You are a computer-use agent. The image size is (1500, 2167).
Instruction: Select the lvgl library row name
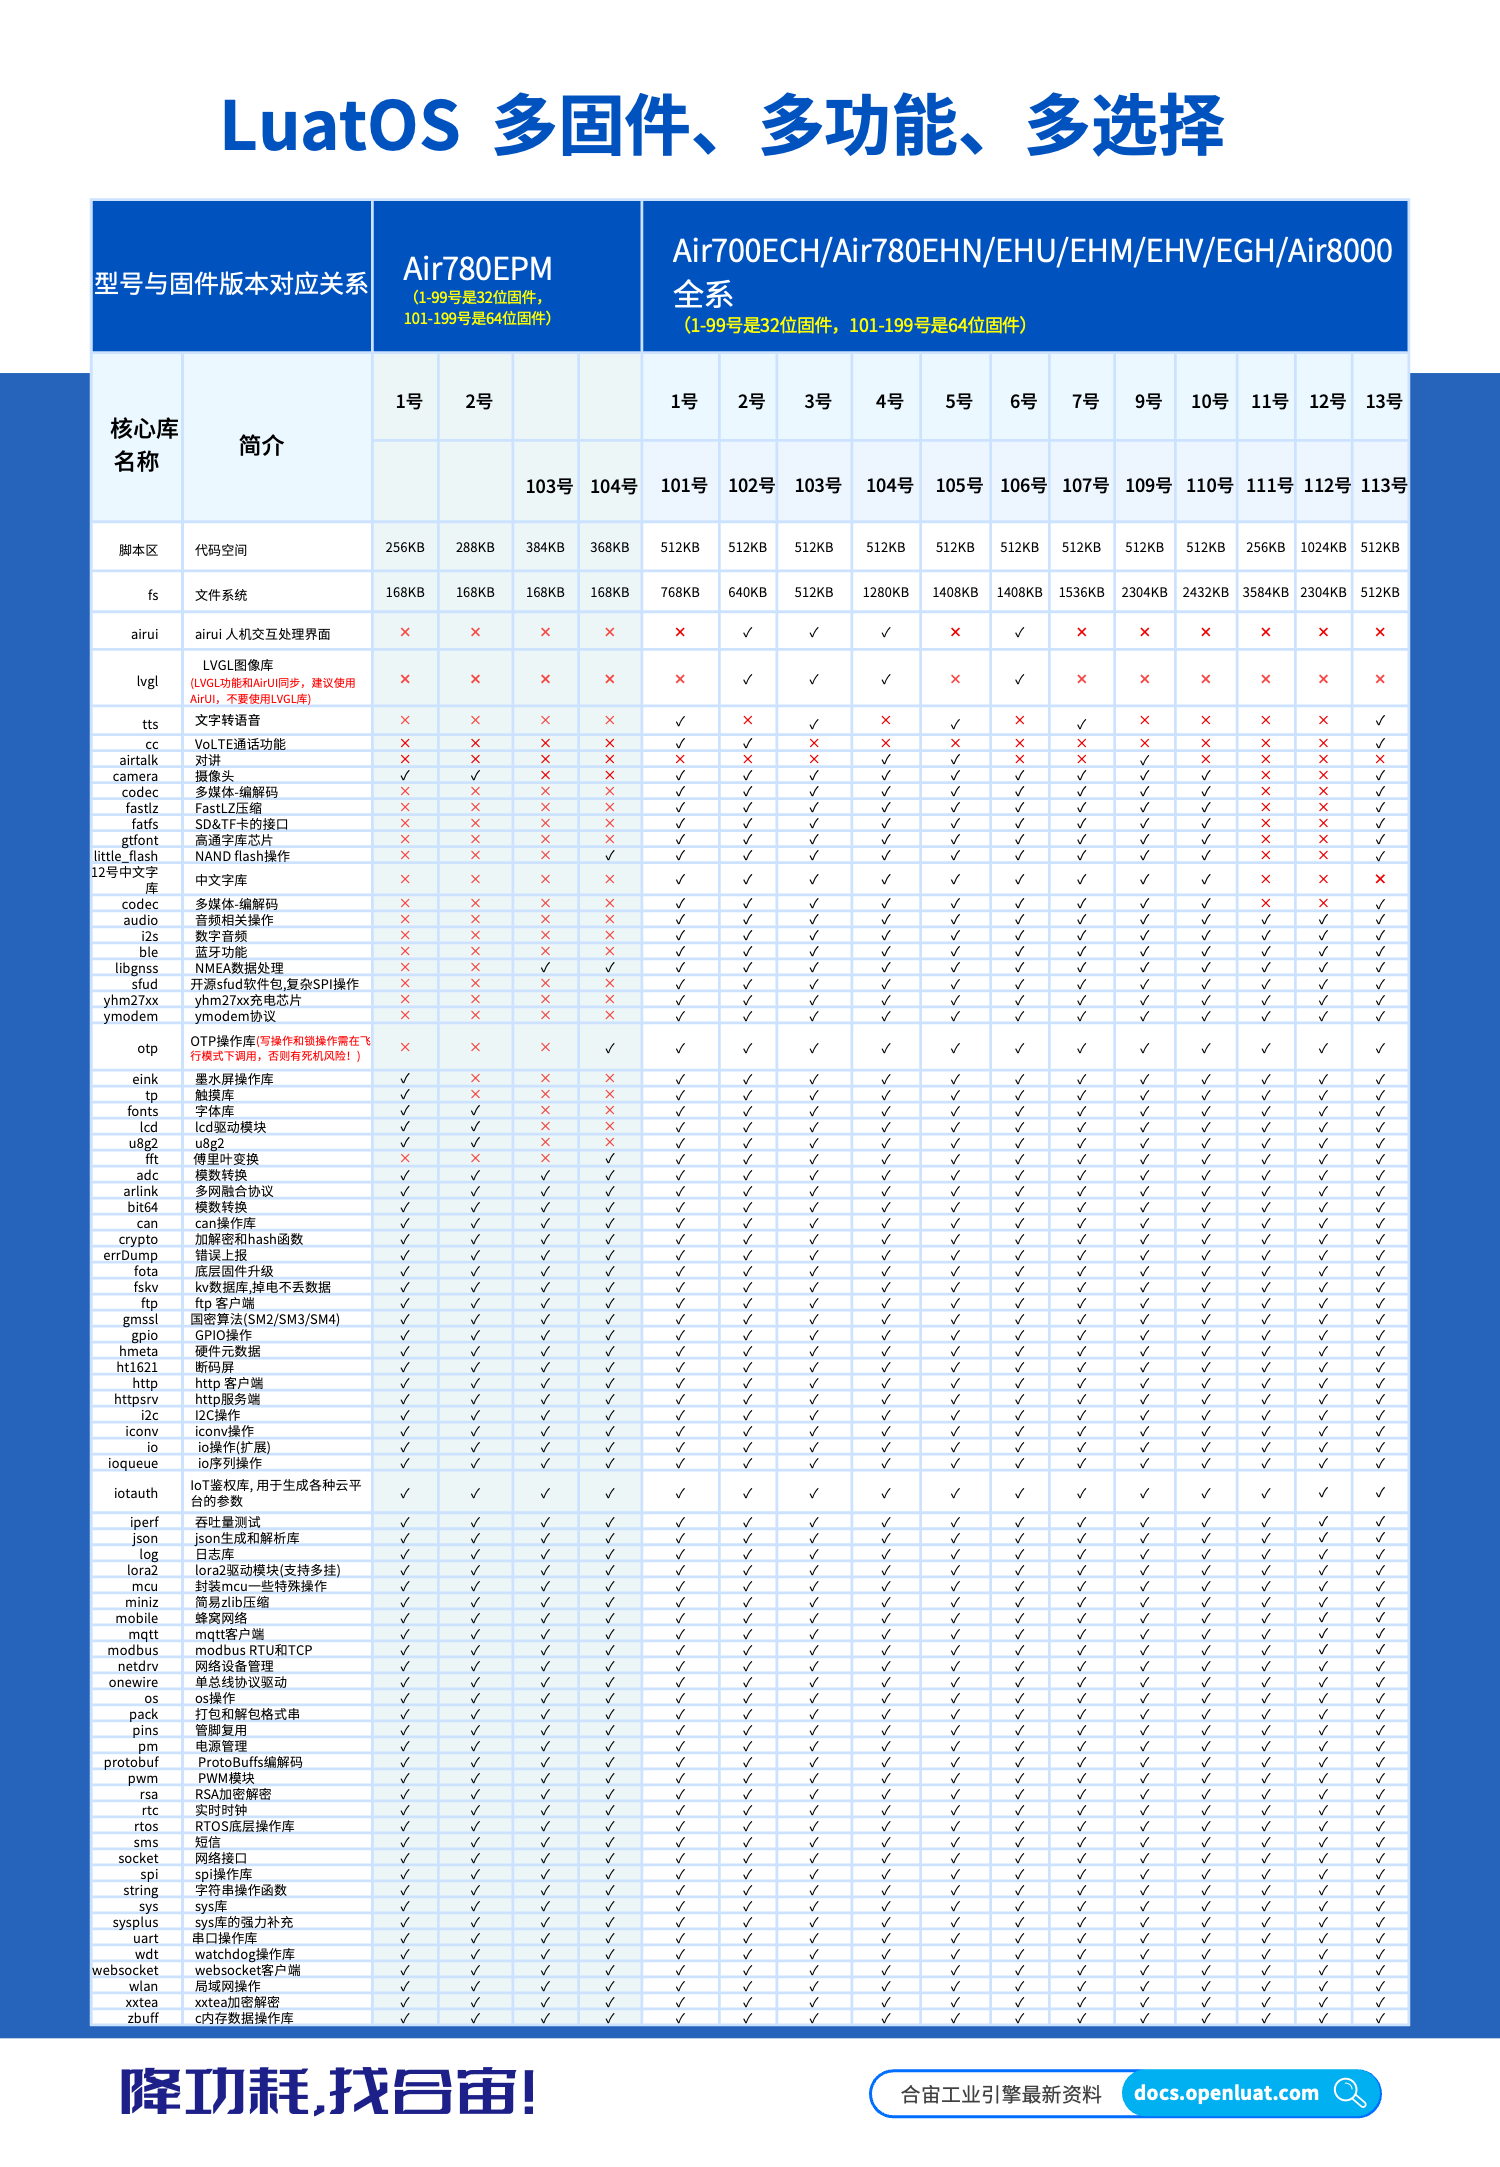147,681
